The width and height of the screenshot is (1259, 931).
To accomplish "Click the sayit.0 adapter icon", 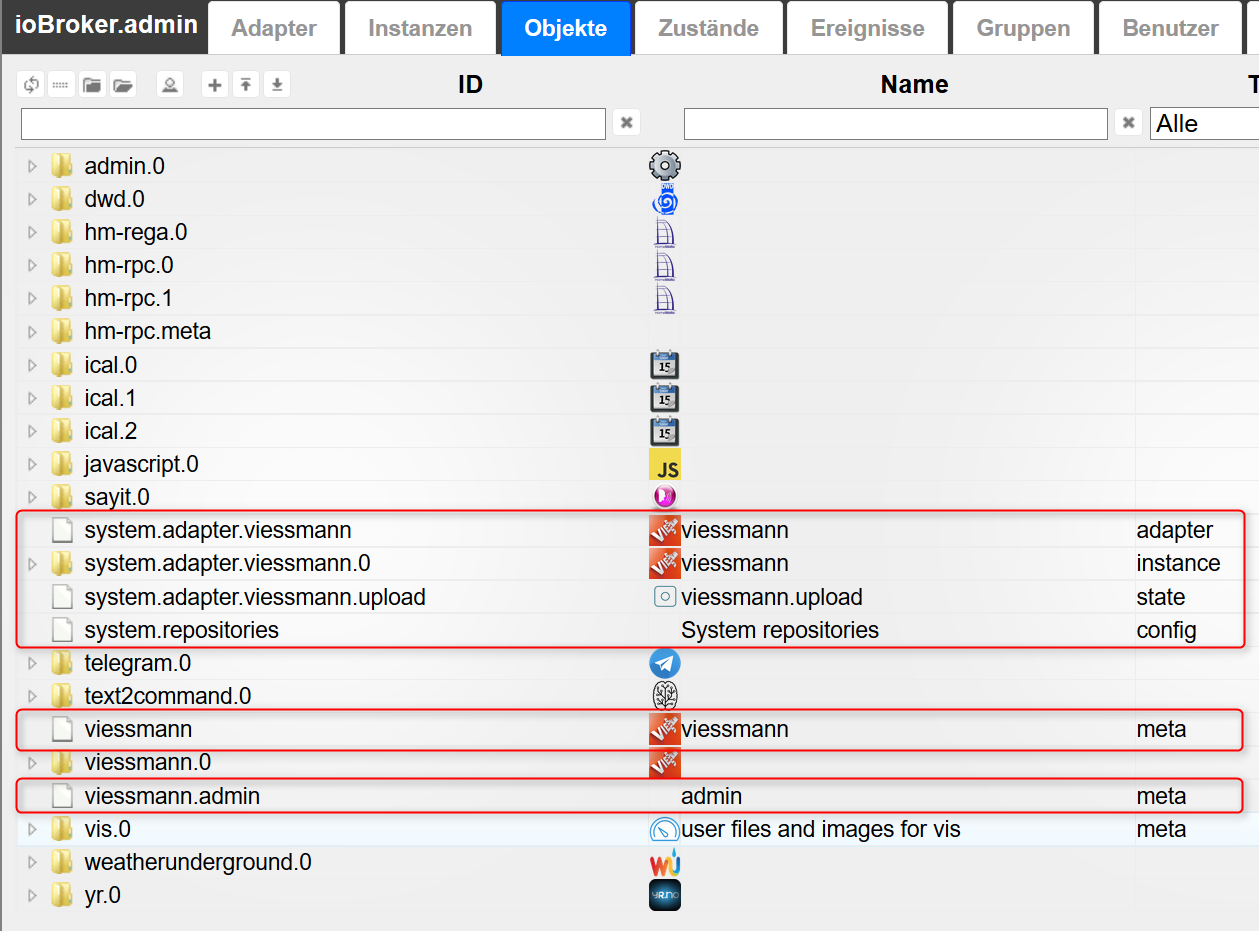I will coord(665,497).
